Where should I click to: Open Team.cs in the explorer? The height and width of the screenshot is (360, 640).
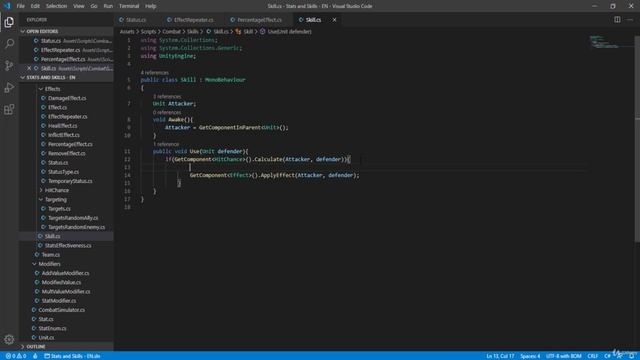(51, 255)
